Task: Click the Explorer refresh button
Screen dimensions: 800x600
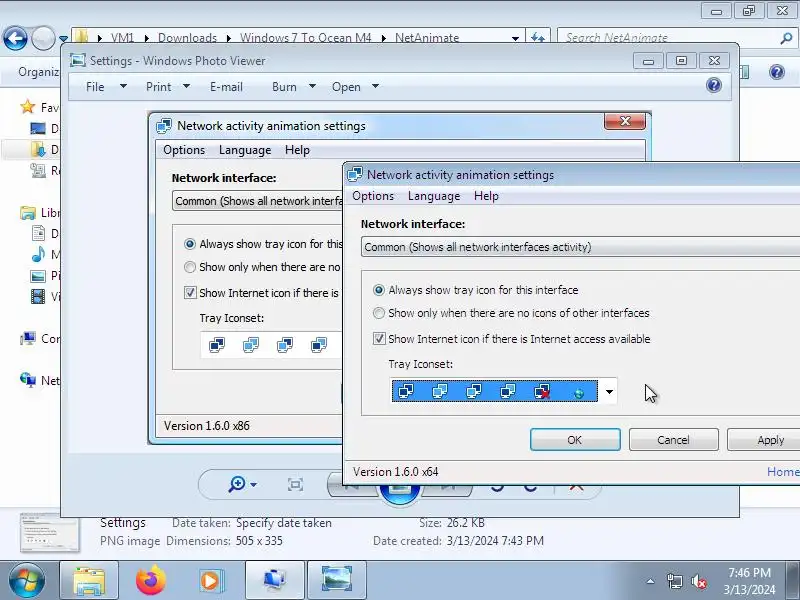Action: point(538,37)
